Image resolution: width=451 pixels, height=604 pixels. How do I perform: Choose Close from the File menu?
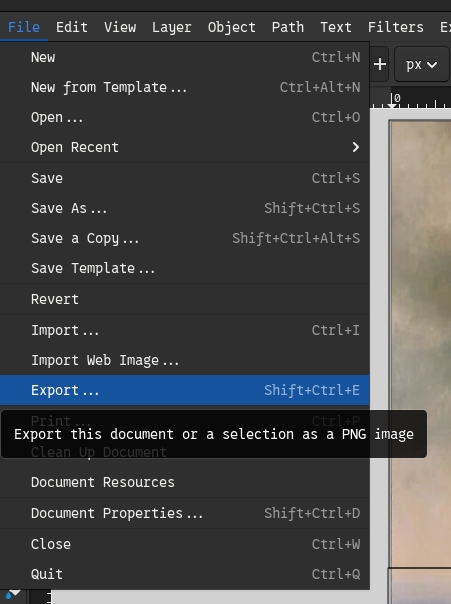click(184, 544)
